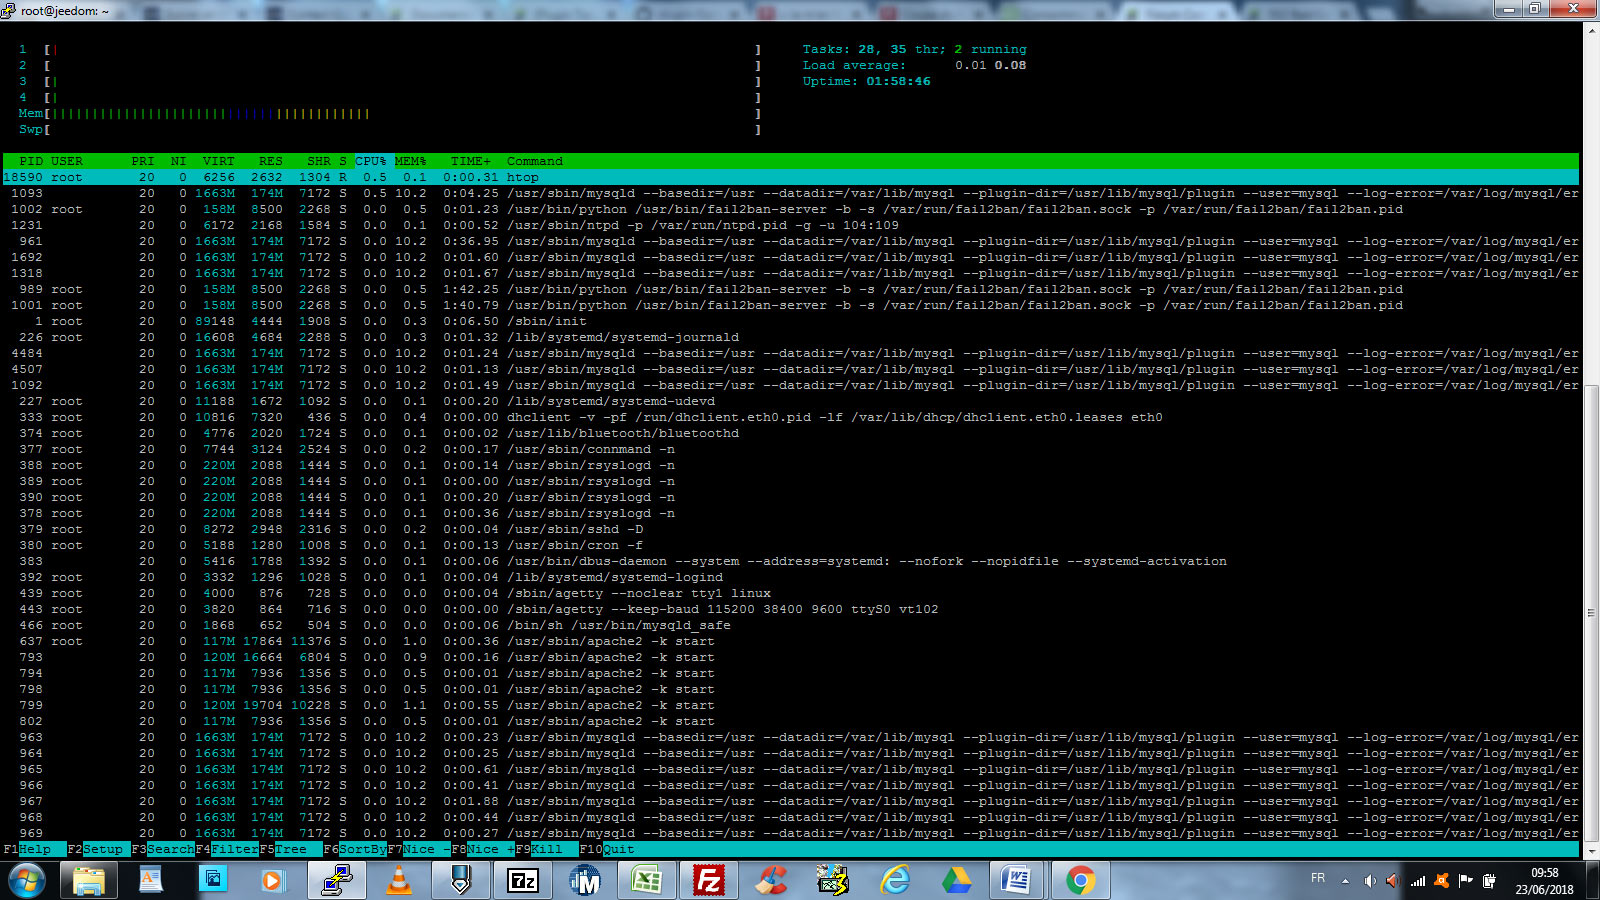Sort by the TIME+ column header
Image resolution: width=1600 pixels, height=900 pixels.
tap(471, 161)
